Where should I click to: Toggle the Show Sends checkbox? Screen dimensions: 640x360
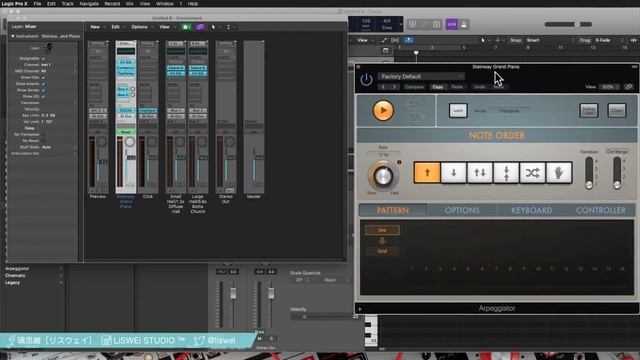(x=43, y=90)
